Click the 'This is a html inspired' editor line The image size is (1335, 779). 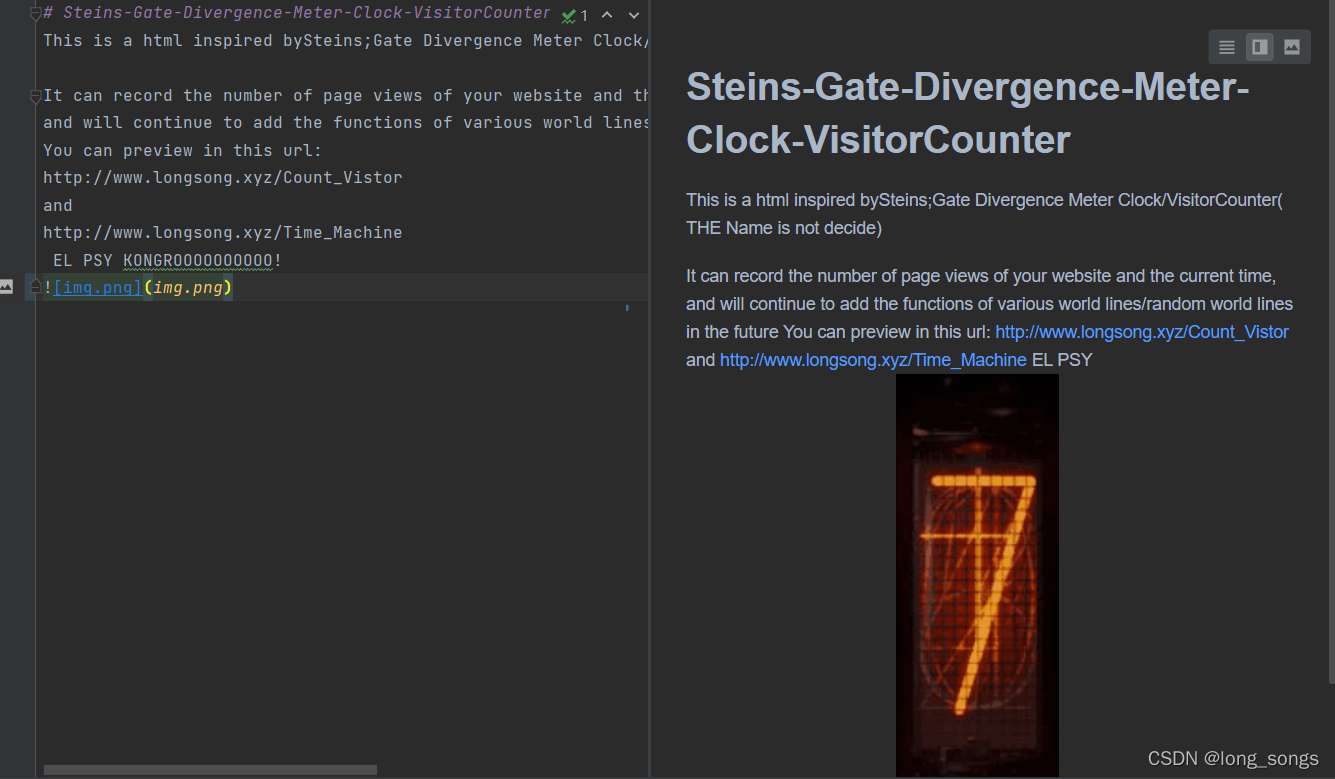[x=346, y=41]
